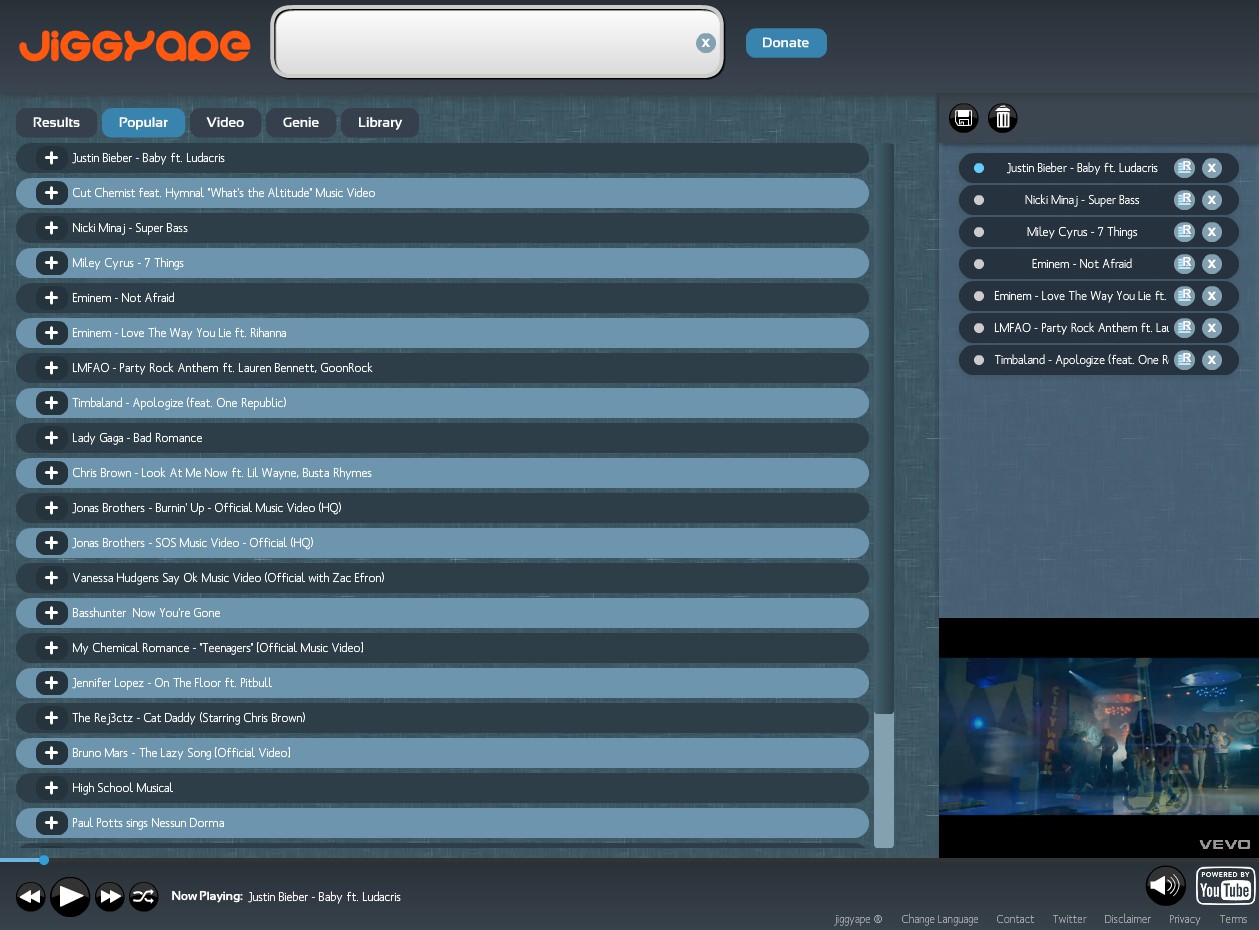Add Jonas Brothers - Burnin' Up to playlist
This screenshot has height=930, width=1259.
(x=51, y=508)
